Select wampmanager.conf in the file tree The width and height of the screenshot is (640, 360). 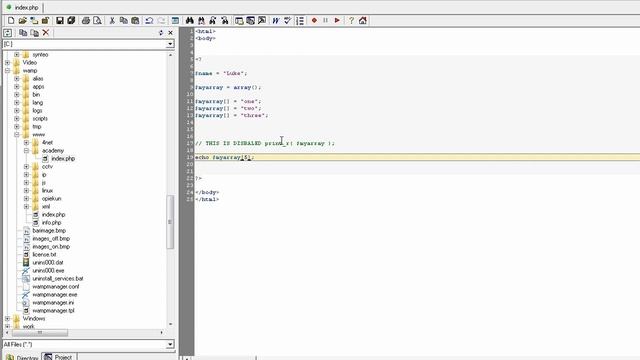56,287
